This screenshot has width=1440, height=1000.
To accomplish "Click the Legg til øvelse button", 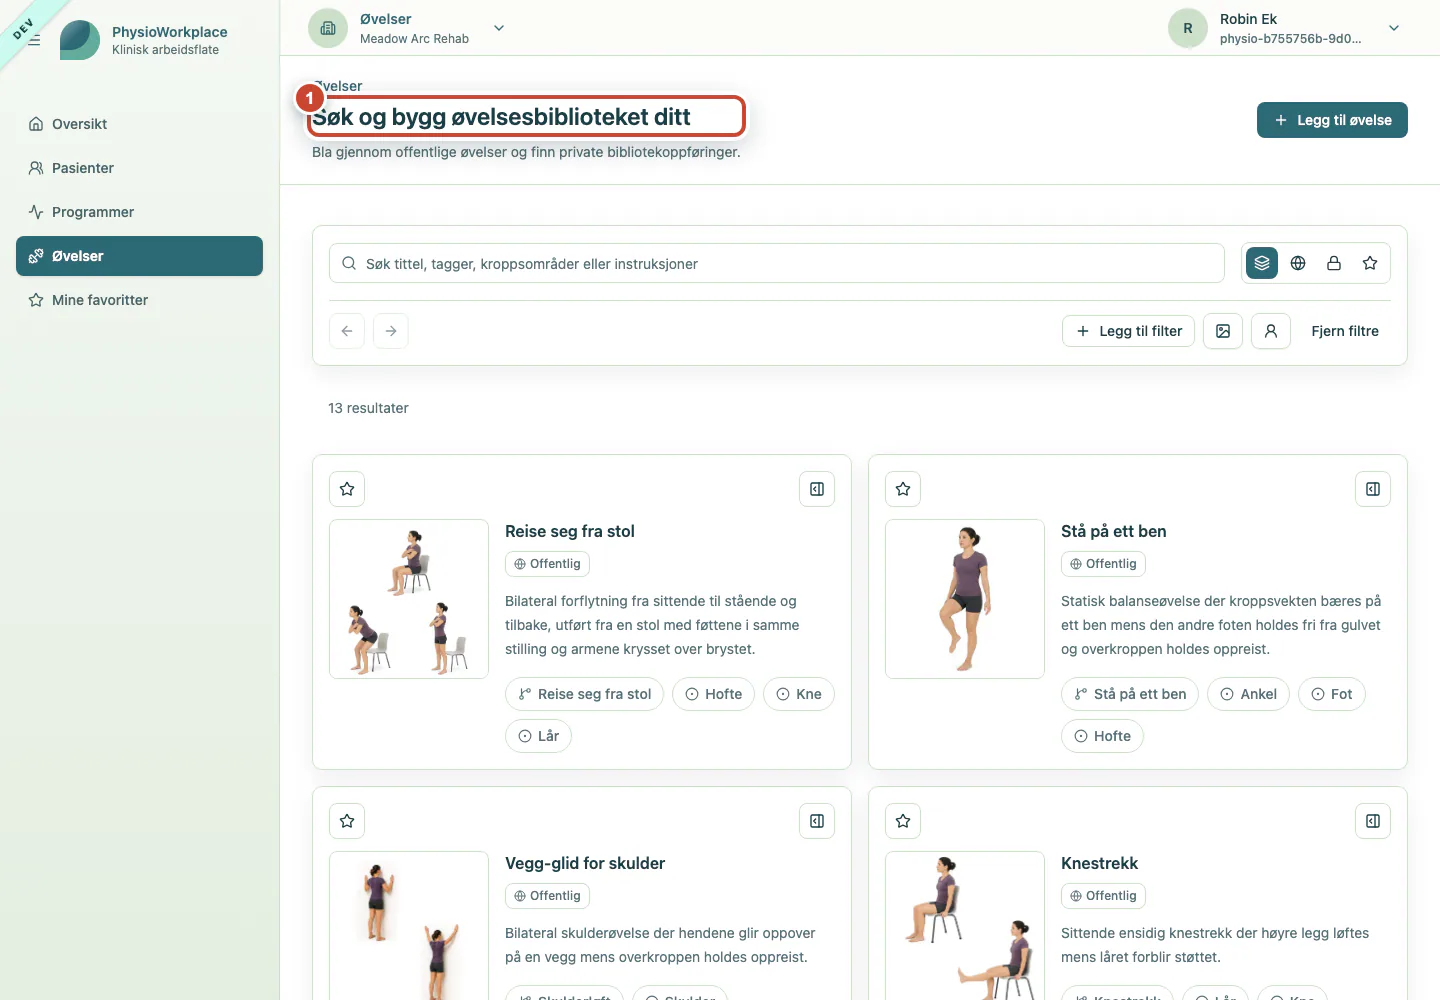I will click(x=1332, y=120).
